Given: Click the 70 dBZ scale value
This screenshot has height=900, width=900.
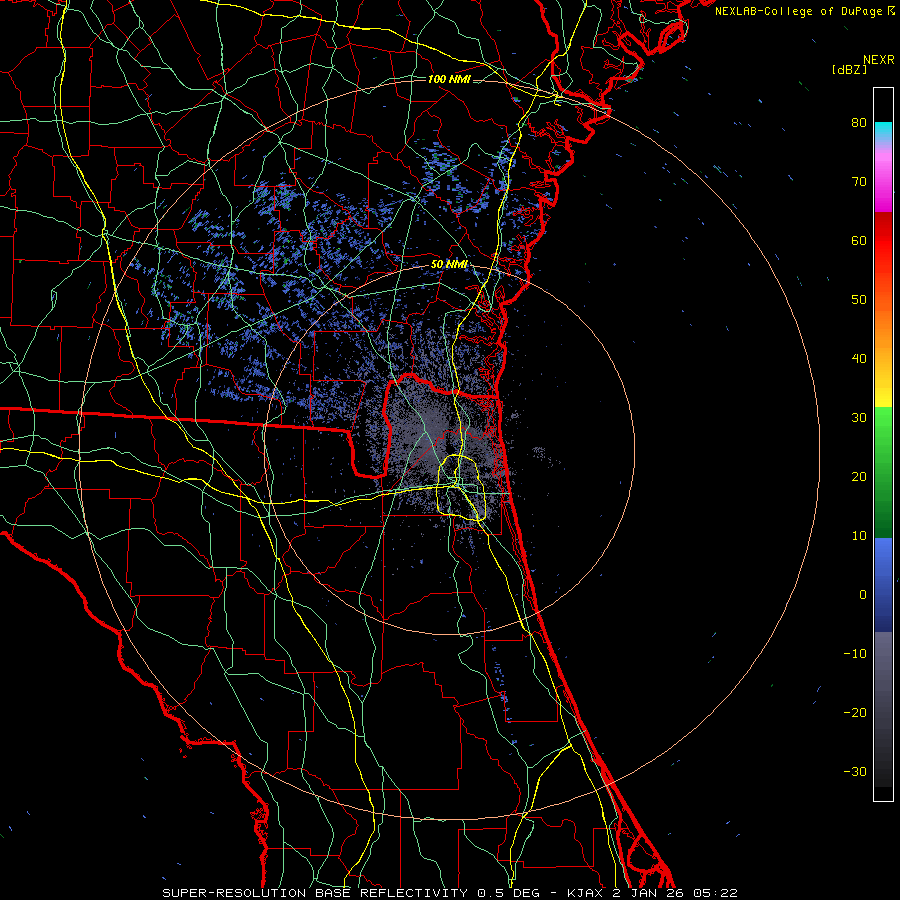Looking at the screenshot, I should point(859,182).
